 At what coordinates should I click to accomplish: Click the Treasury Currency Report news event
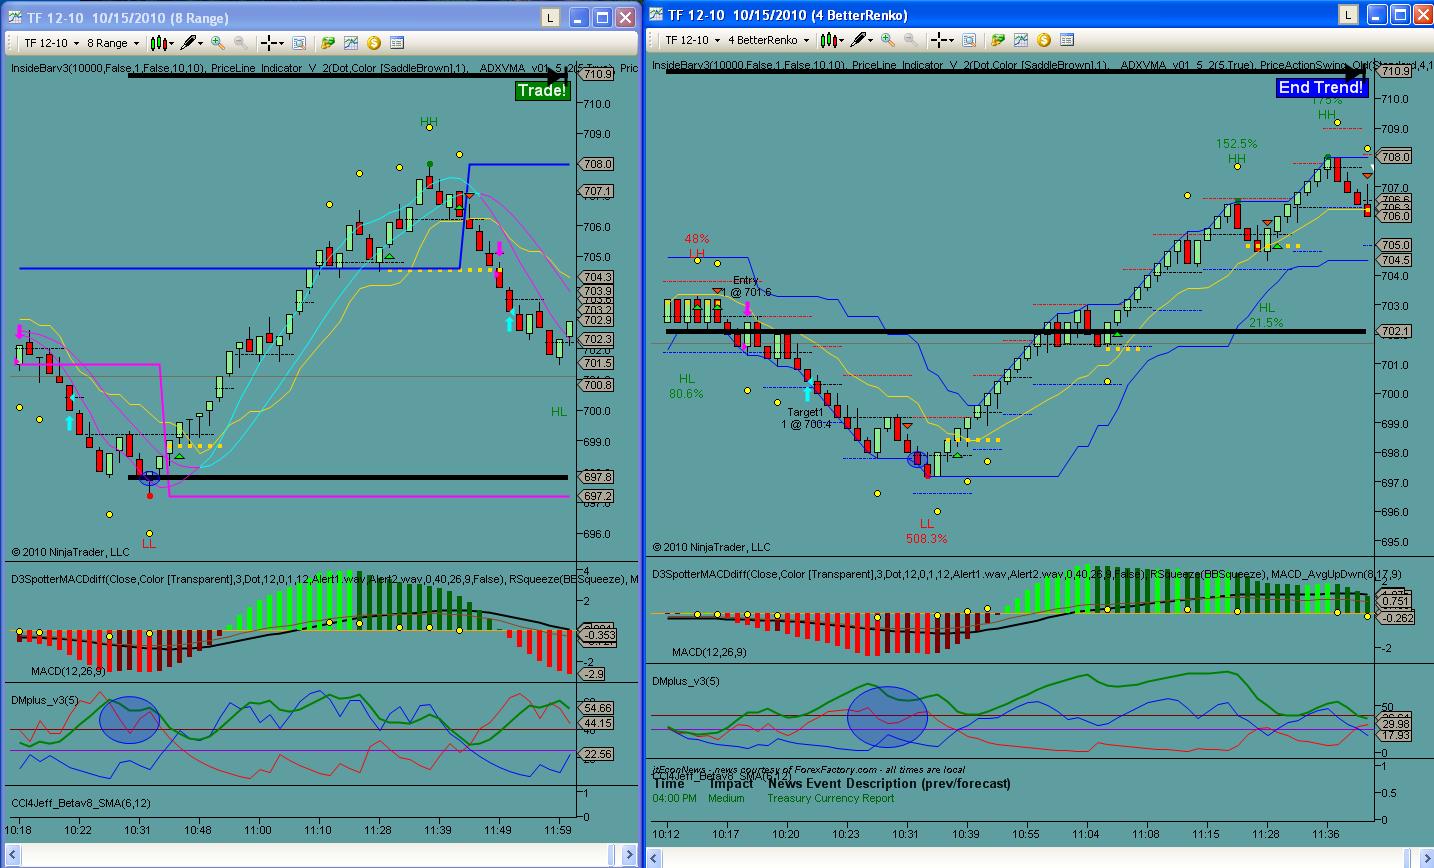coord(831,798)
